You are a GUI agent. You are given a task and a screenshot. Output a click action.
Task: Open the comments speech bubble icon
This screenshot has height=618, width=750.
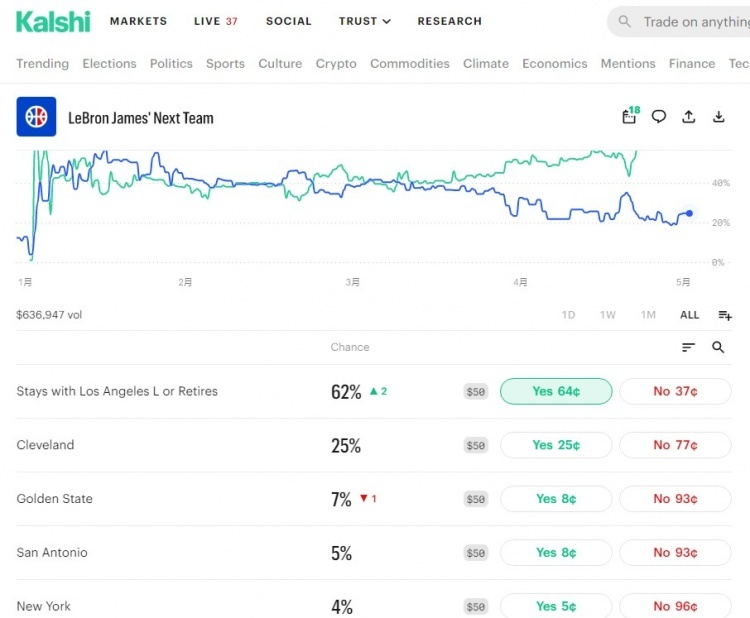pos(659,116)
